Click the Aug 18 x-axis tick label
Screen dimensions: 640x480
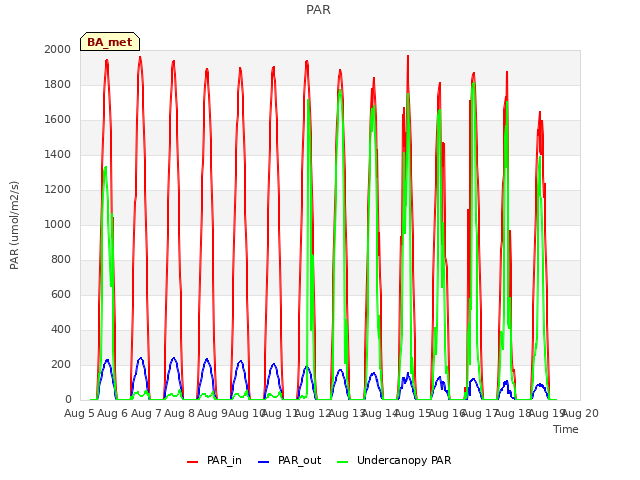[513, 413]
